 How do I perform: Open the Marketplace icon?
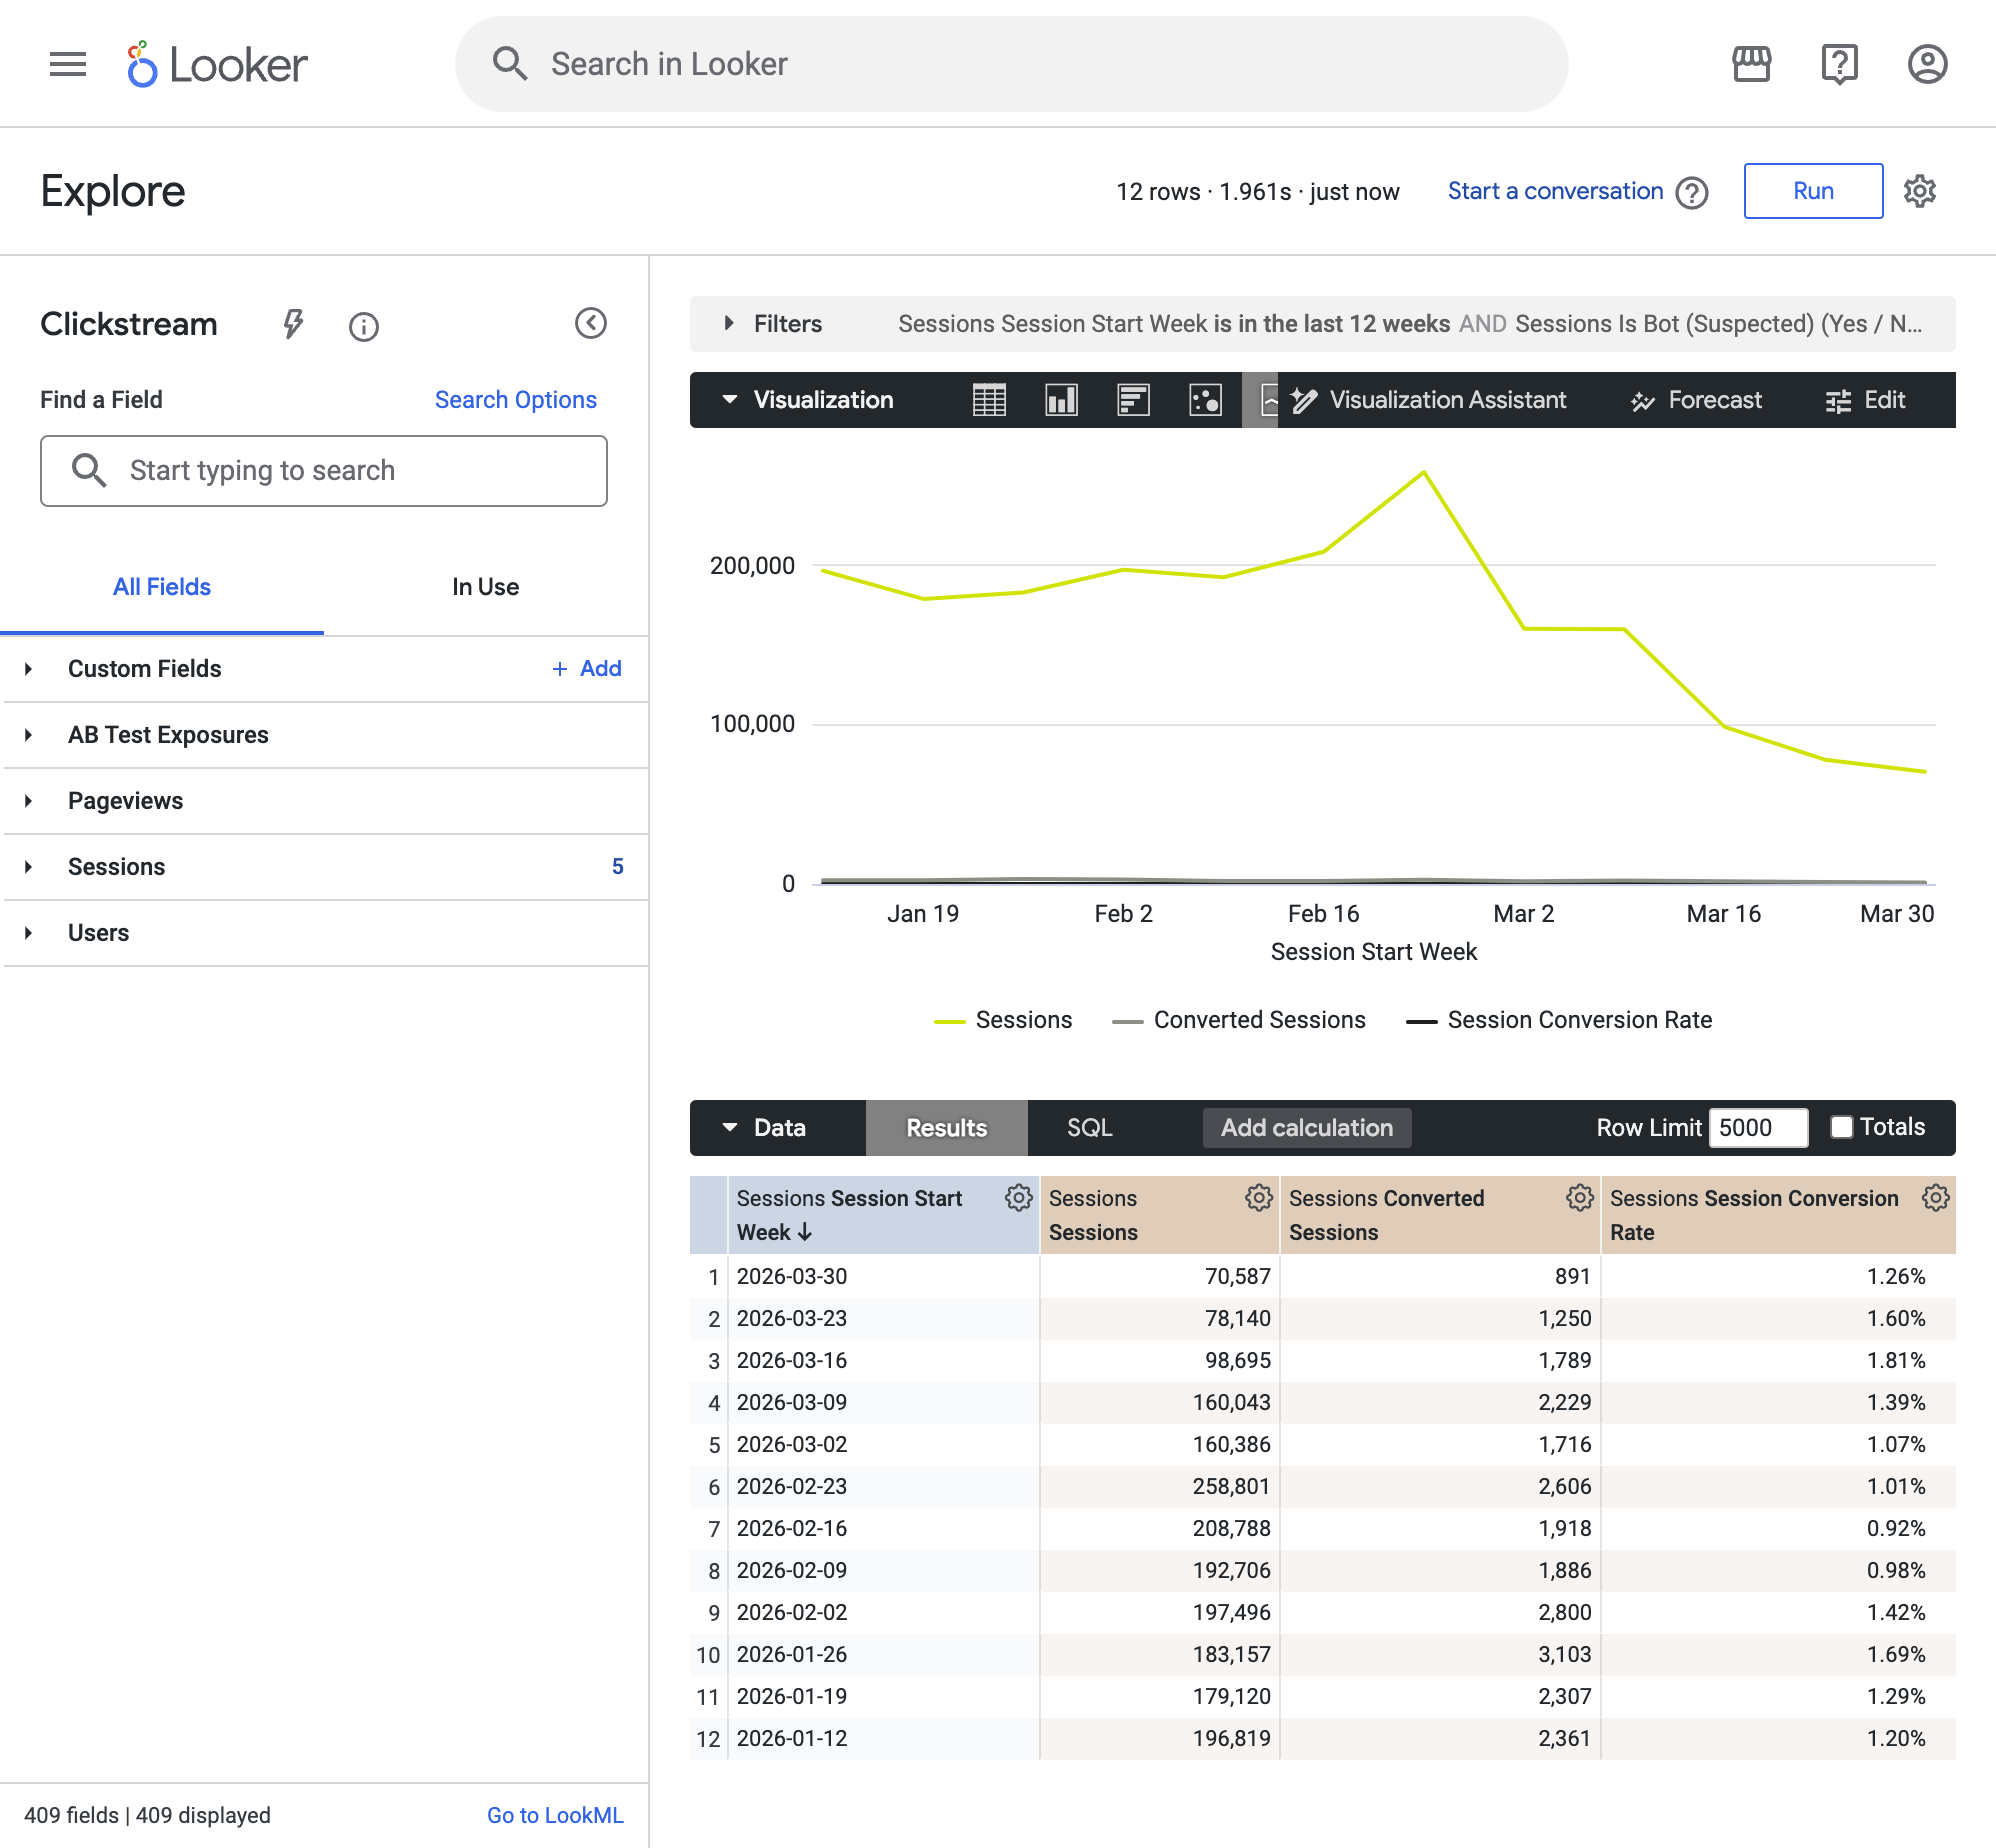click(1751, 64)
